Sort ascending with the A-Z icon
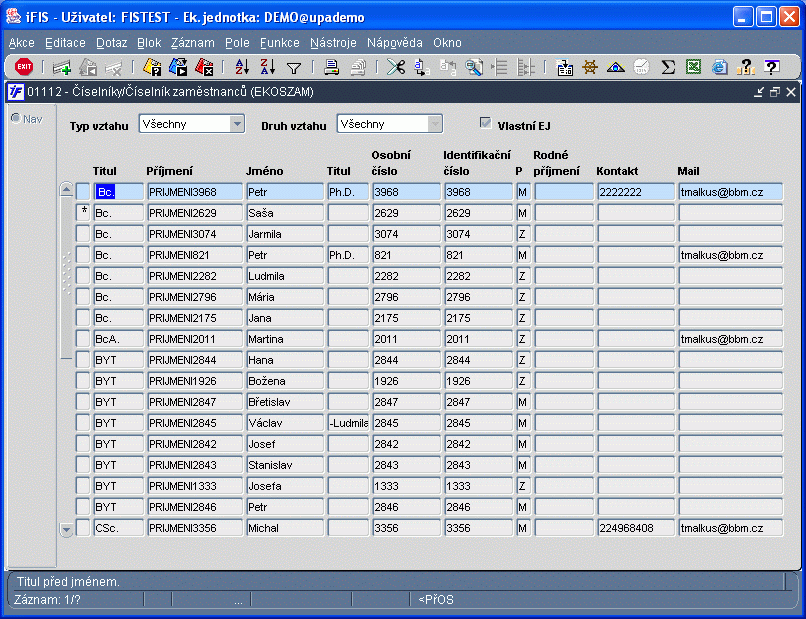The width and height of the screenshot is (806, 619). tap(242, 67)
